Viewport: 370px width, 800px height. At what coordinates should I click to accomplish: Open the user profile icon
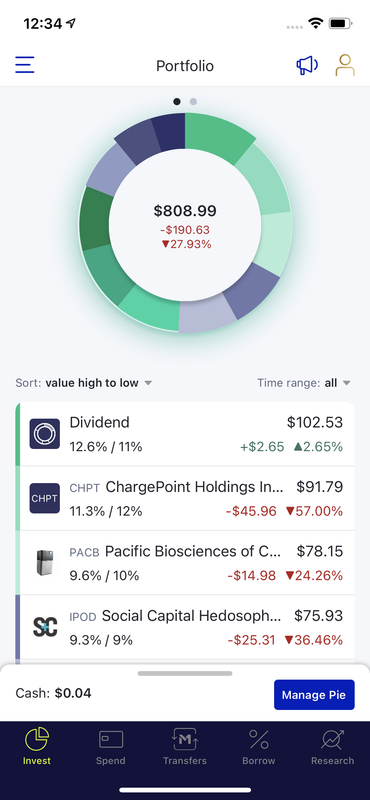pyautogui.click(x=345, y=65)
